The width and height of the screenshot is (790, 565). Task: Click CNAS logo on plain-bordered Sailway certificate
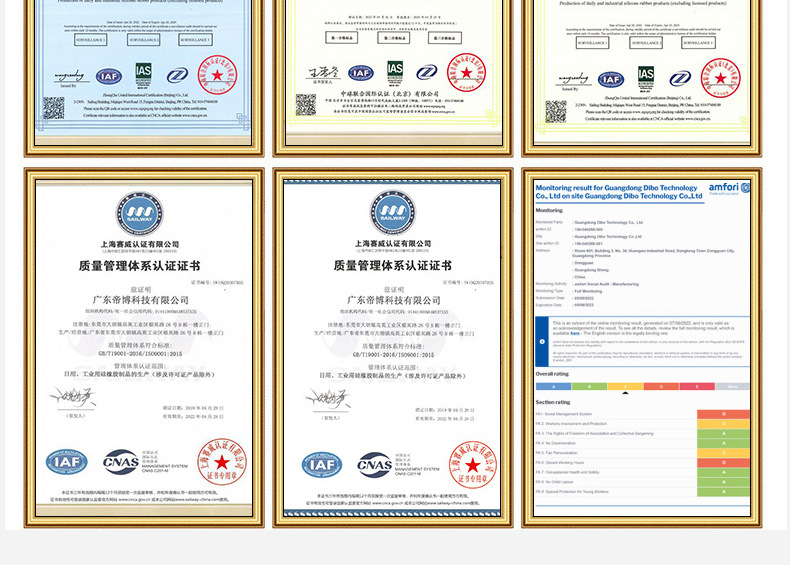point(121,462)
